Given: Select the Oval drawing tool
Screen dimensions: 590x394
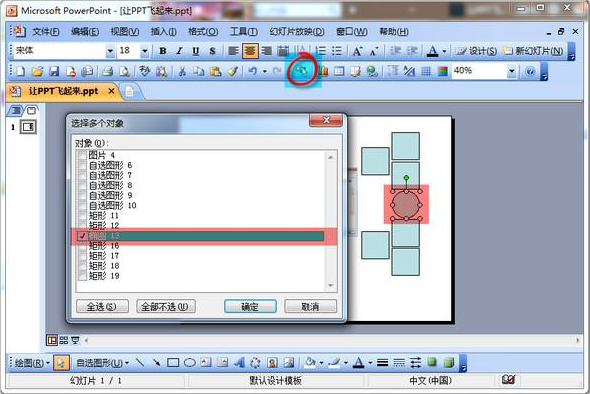Looking at the screenshot, I should tap(190, 363).
